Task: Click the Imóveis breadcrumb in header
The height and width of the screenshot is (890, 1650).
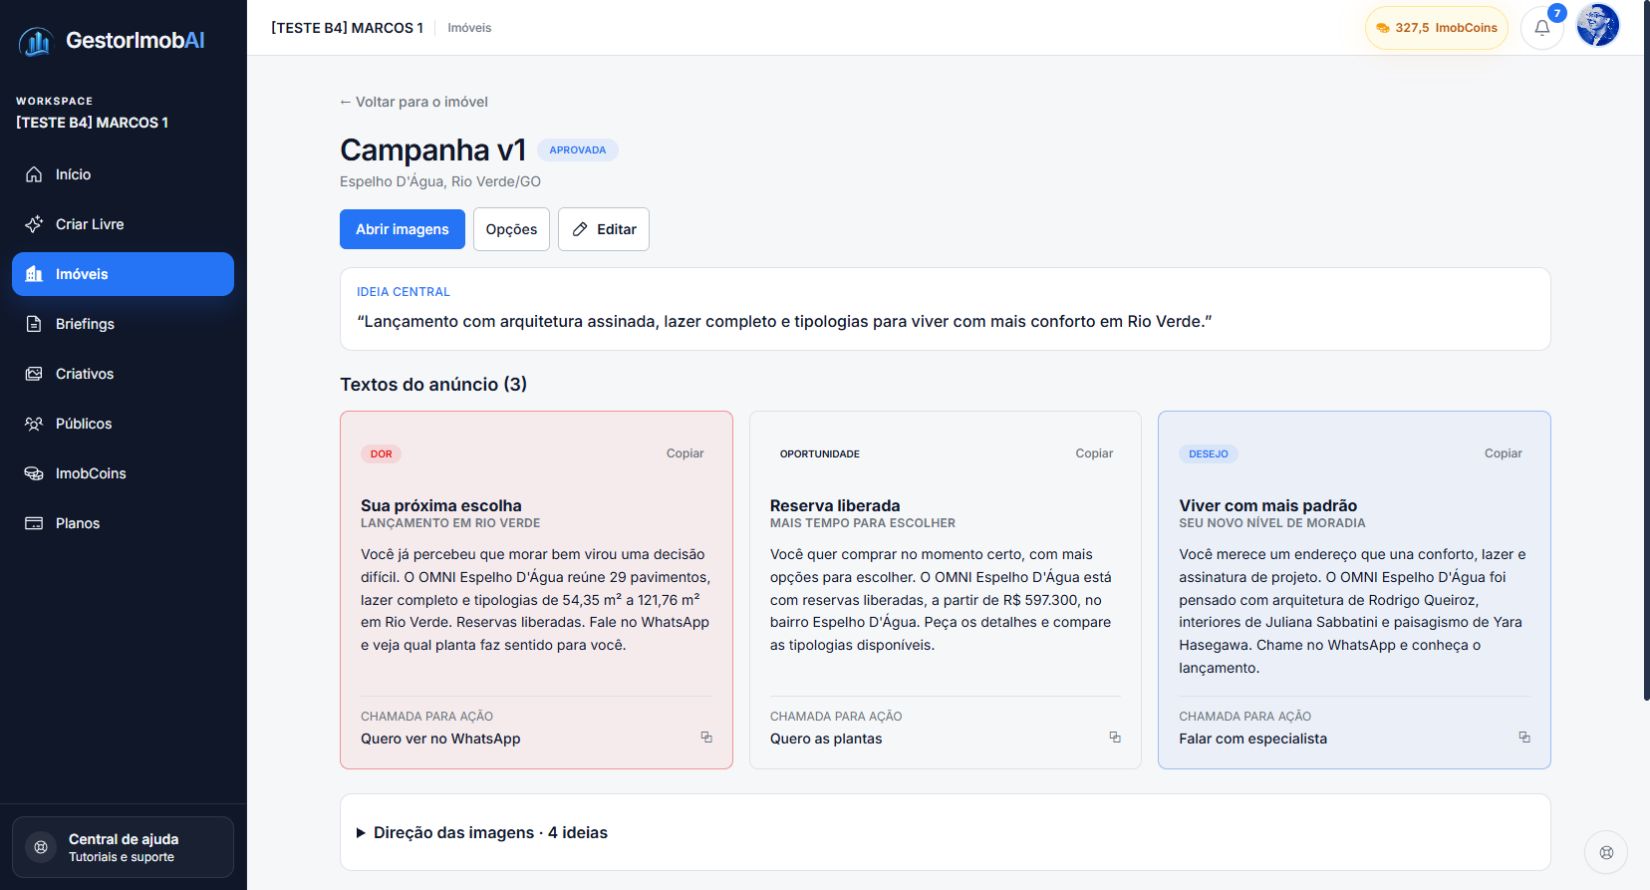Action: [x=469, y=28]
